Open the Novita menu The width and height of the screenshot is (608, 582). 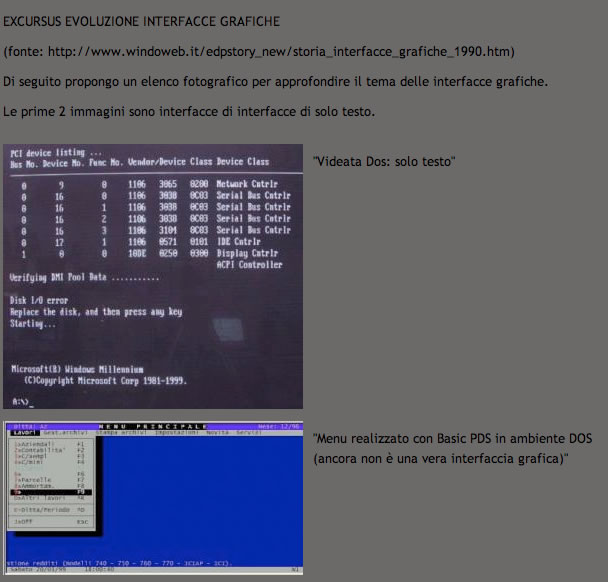click(x=205, y=431)
